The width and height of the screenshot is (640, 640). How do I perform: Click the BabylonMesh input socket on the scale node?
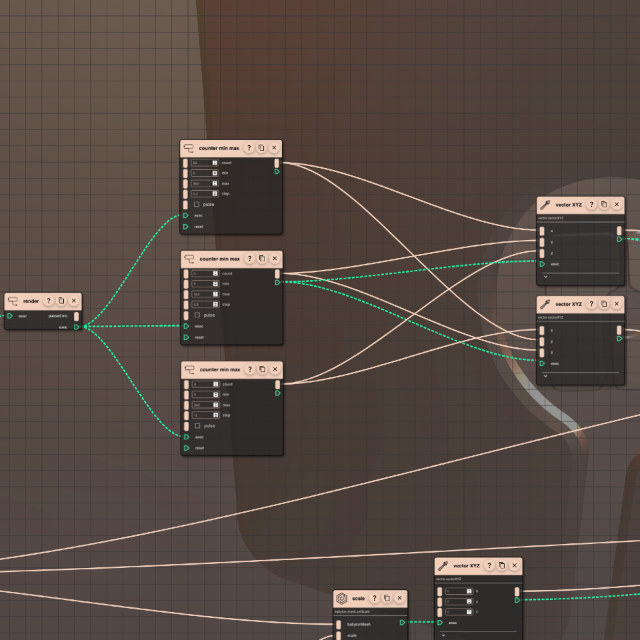pos(338,624)
